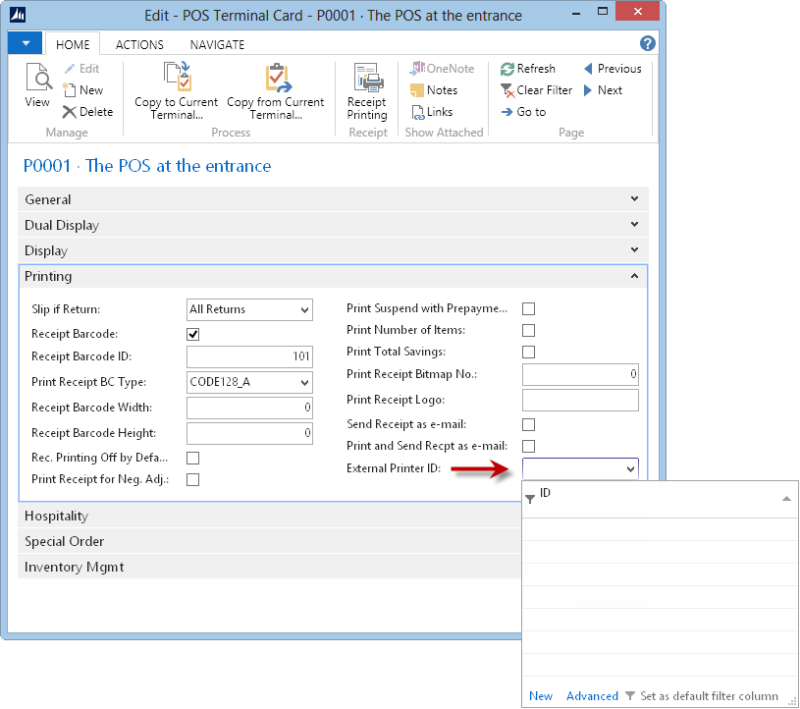Click the Receipt Barcode ID input field

[x=250, y=357]
